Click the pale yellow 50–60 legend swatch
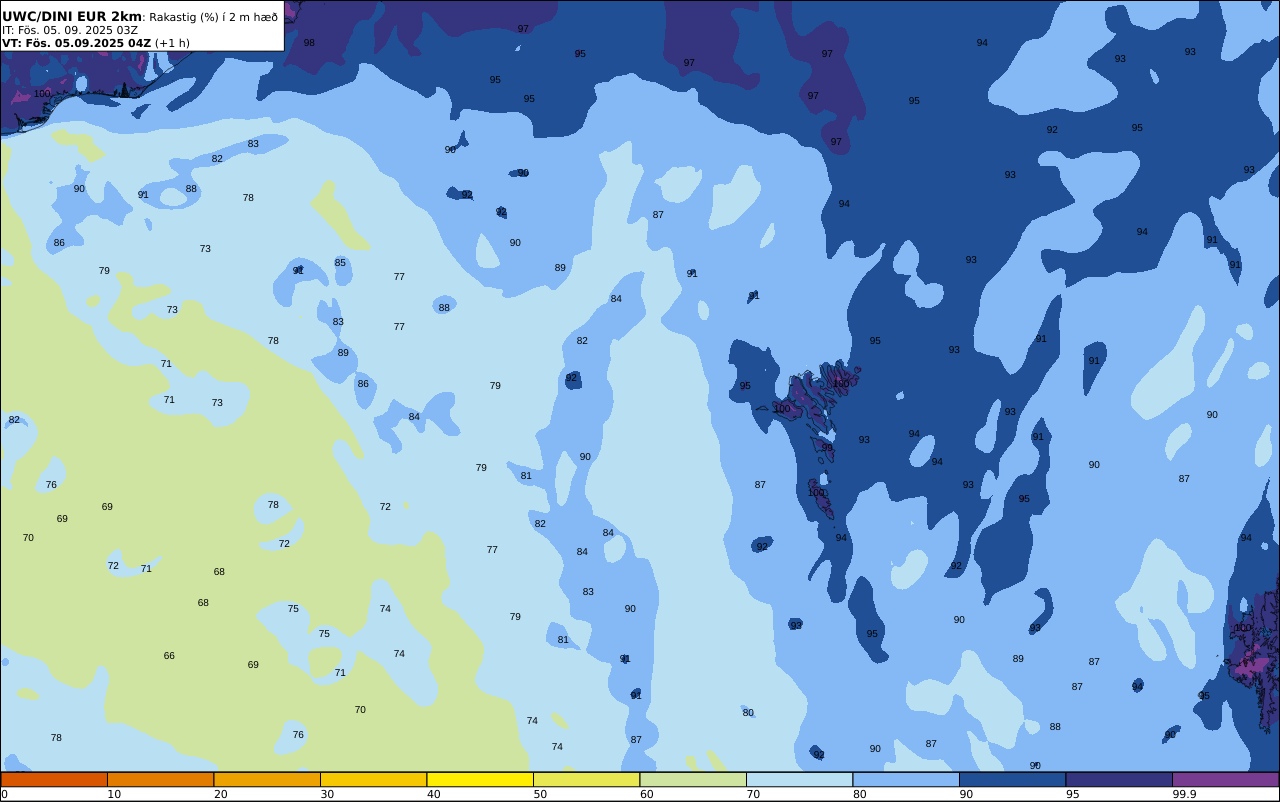The width and height of the screenshot is (1280, 802). coord(586,779)
